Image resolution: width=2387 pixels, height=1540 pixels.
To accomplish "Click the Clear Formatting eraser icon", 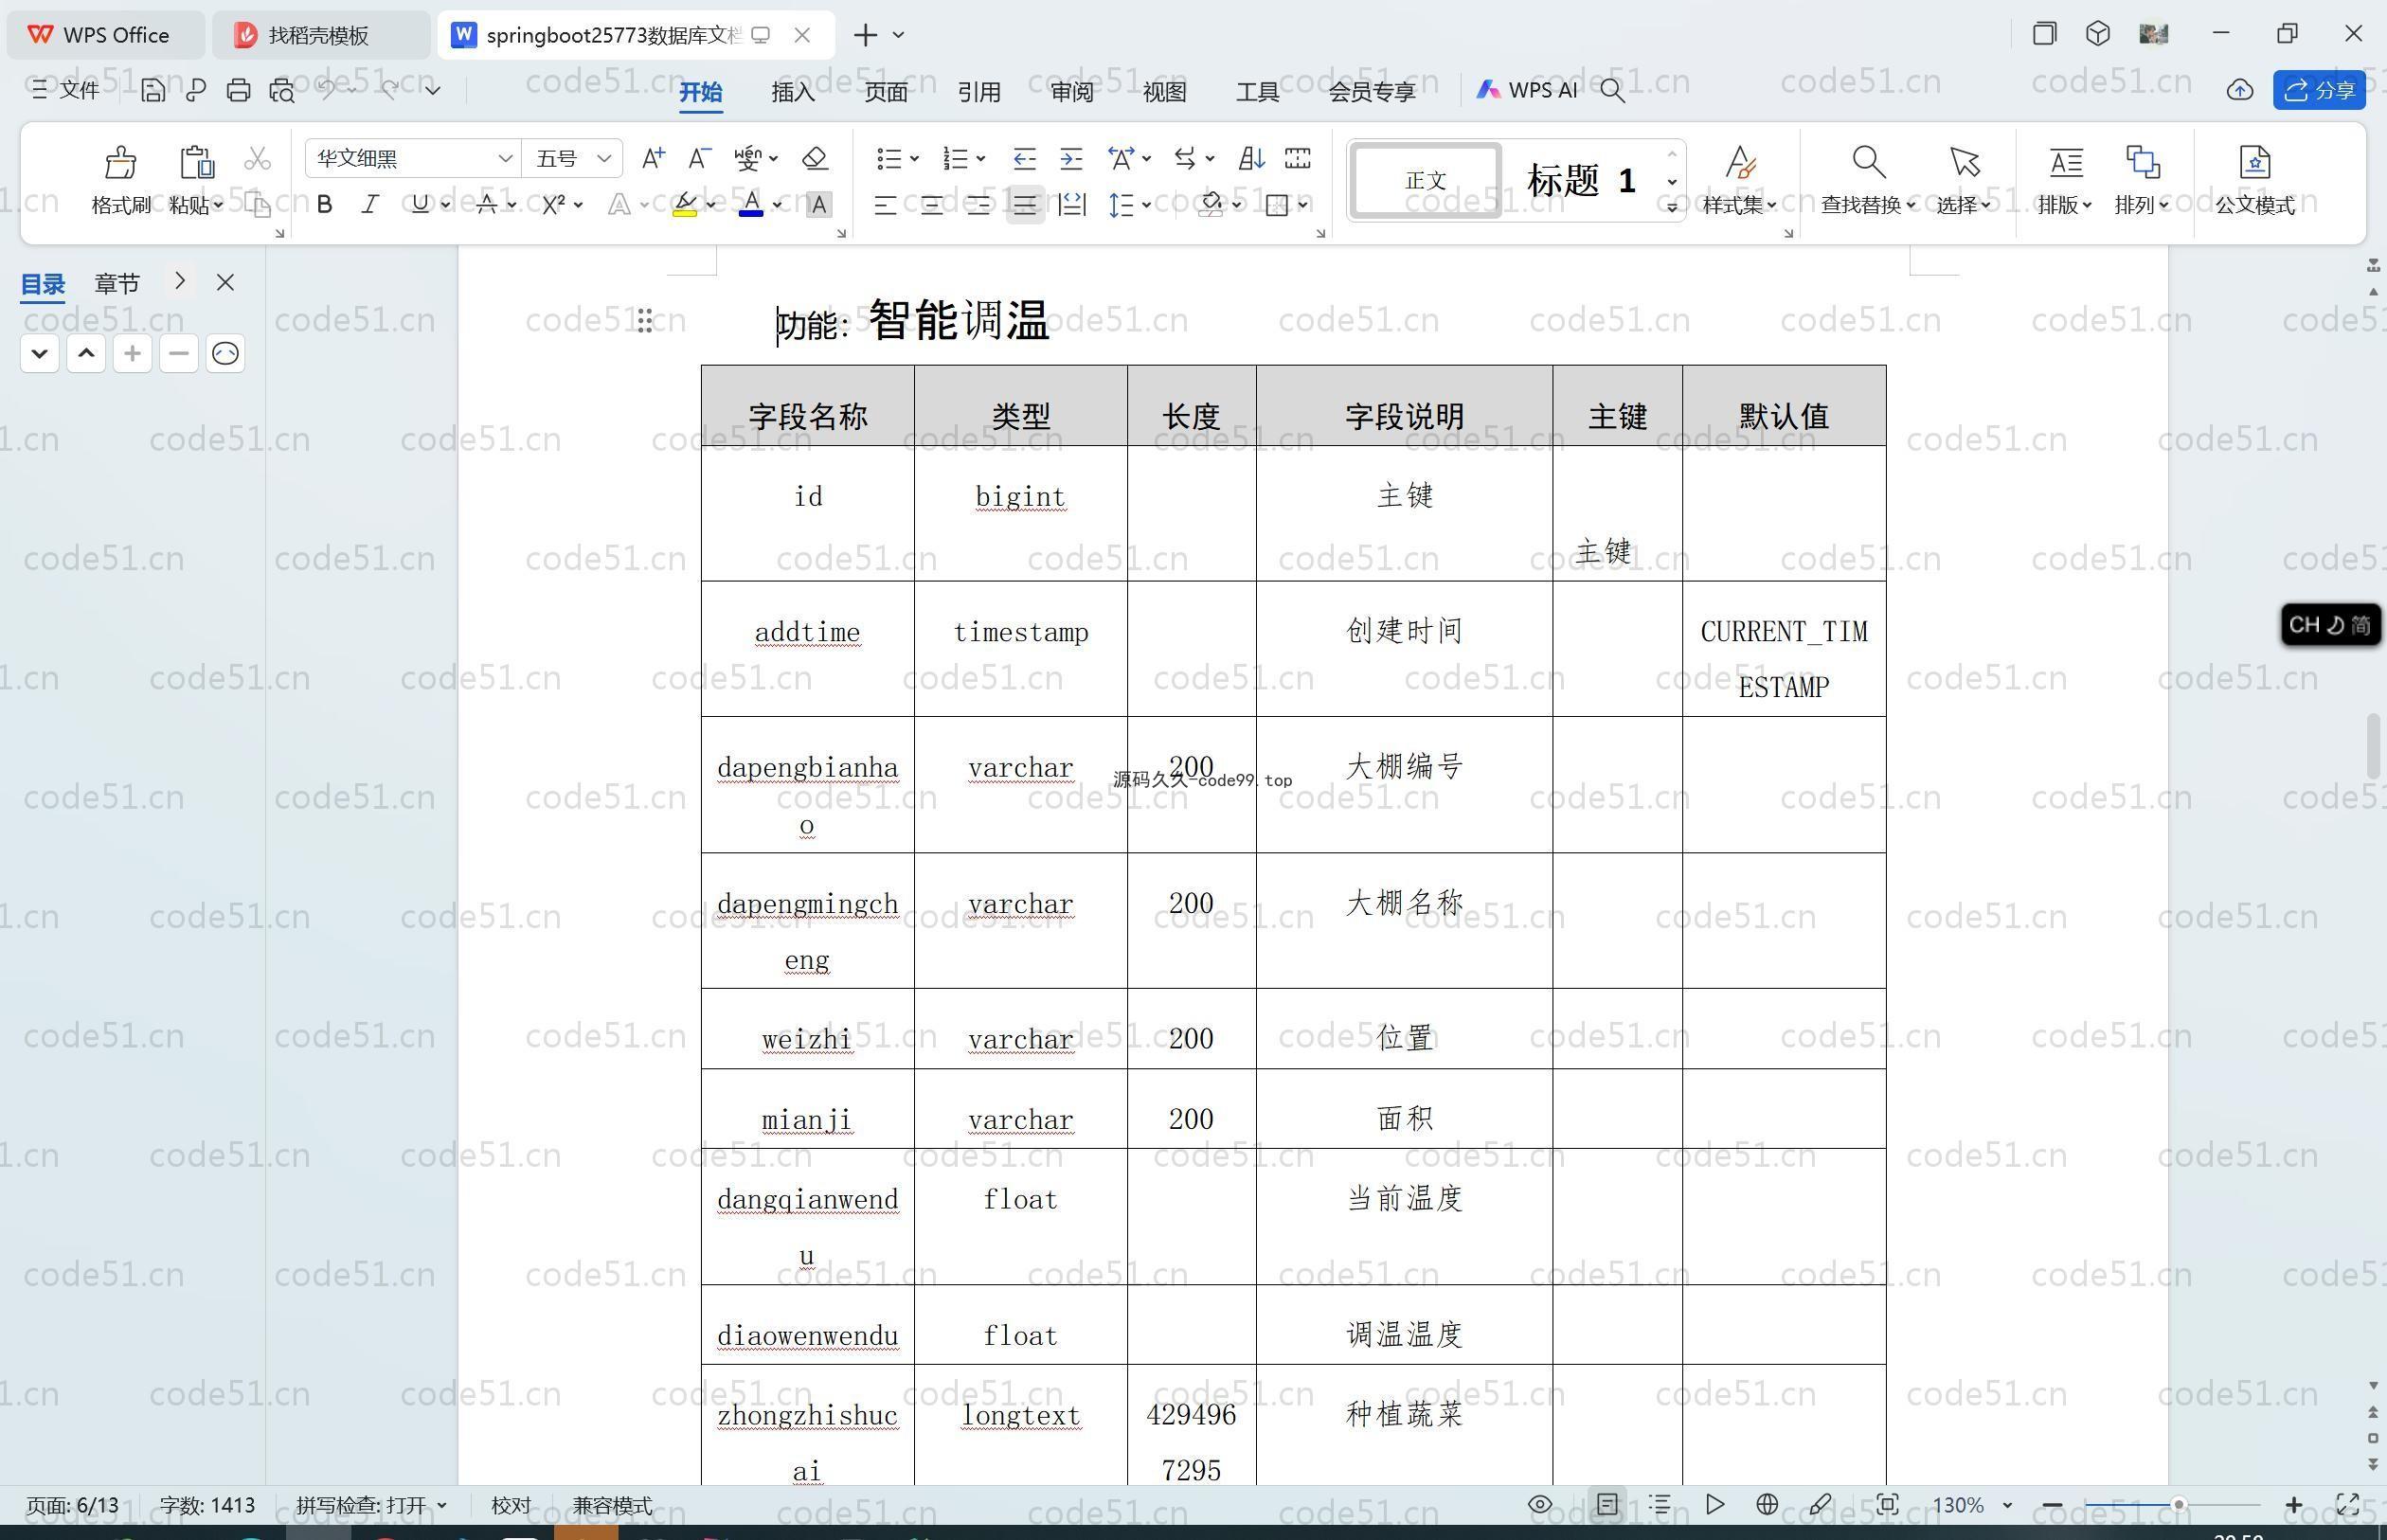I will (x=815, y=158).
